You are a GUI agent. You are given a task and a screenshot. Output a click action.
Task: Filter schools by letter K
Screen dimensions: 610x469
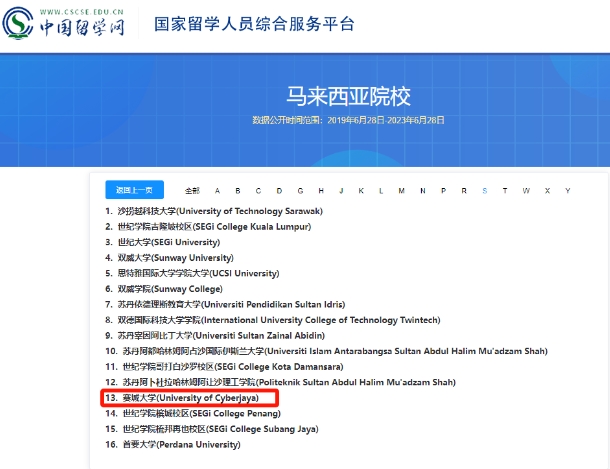tap(361, 191)
